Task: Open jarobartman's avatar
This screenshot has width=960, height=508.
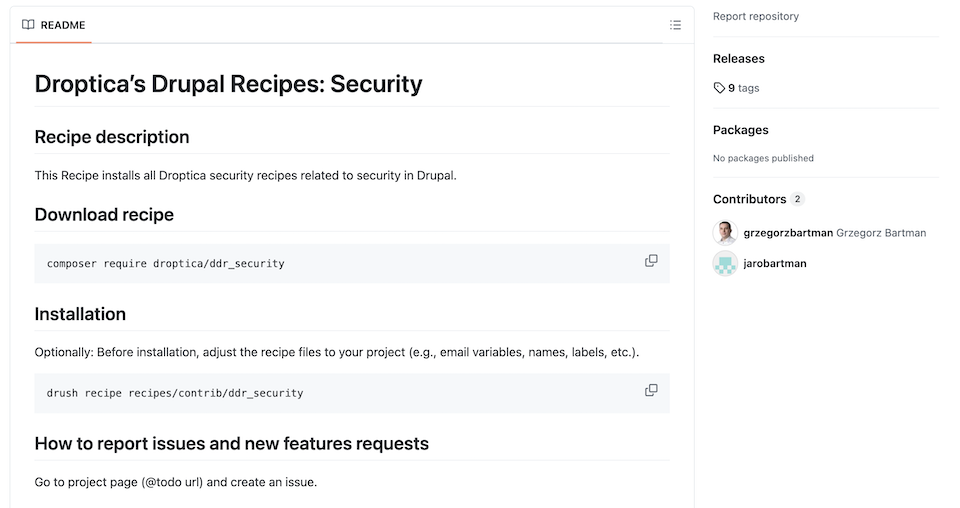Action: click(x=725, y=263)
